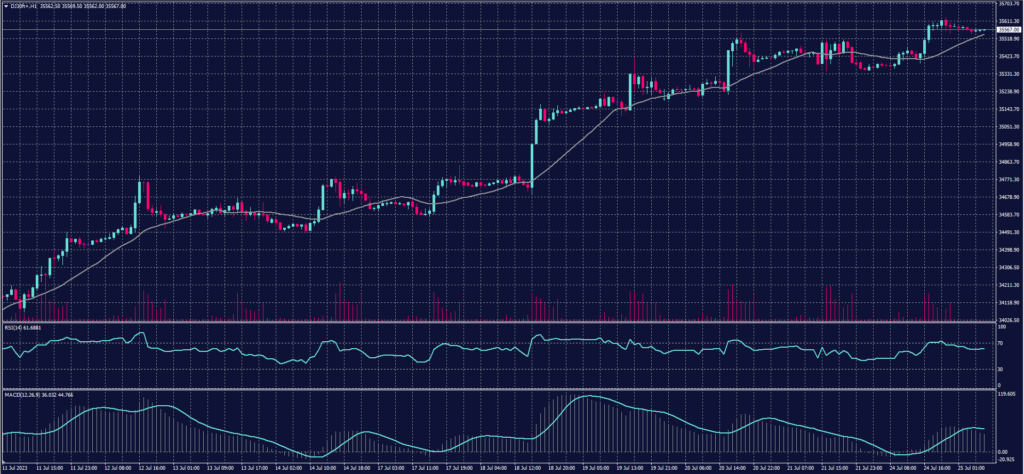1024x474 pixels.
Task: Click the divider between RSI and MACD panels
Action: pyautogui.click(x=500, y=388)
